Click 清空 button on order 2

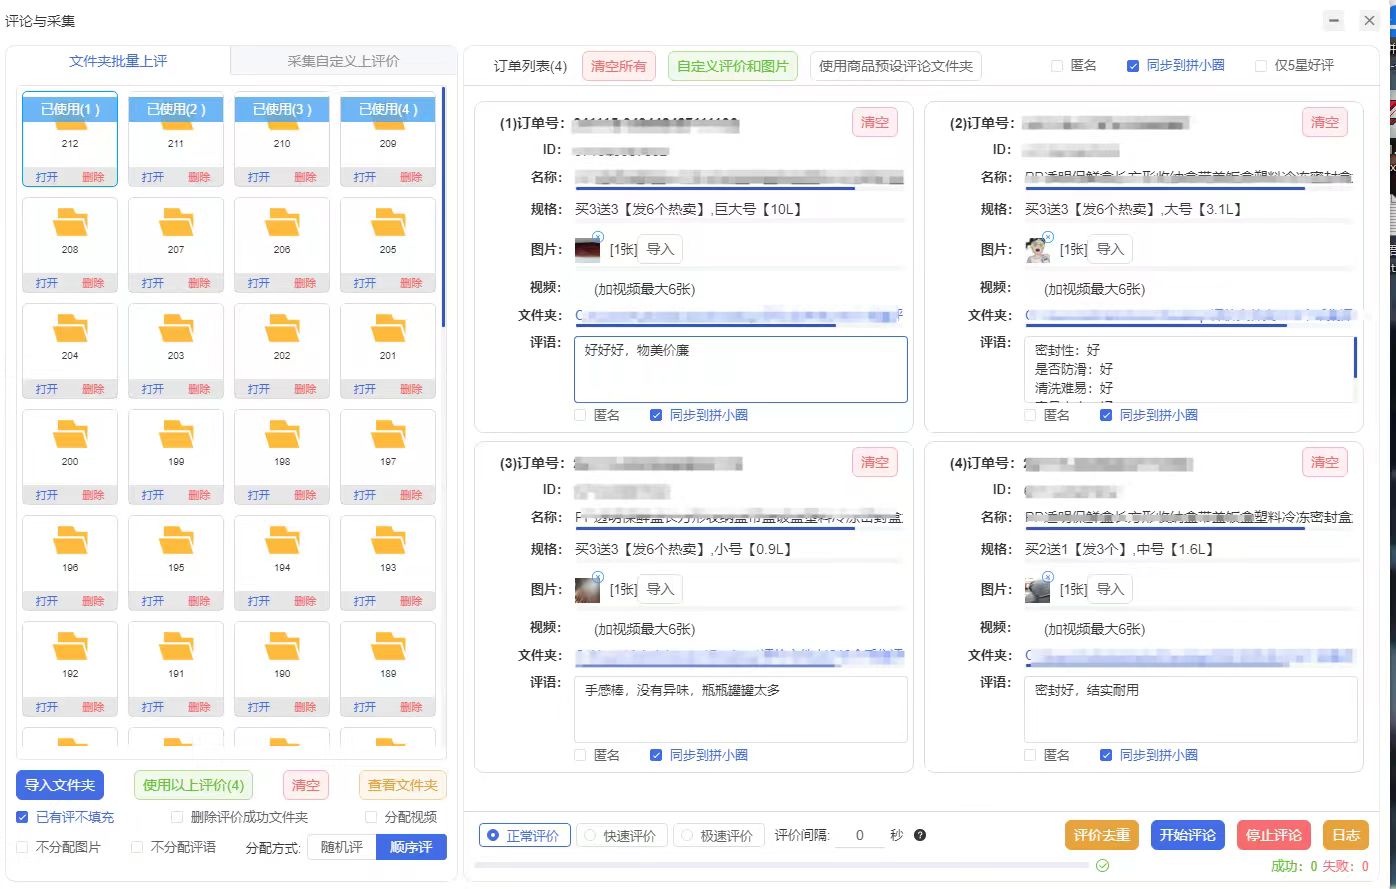[x=1324, y=122]
